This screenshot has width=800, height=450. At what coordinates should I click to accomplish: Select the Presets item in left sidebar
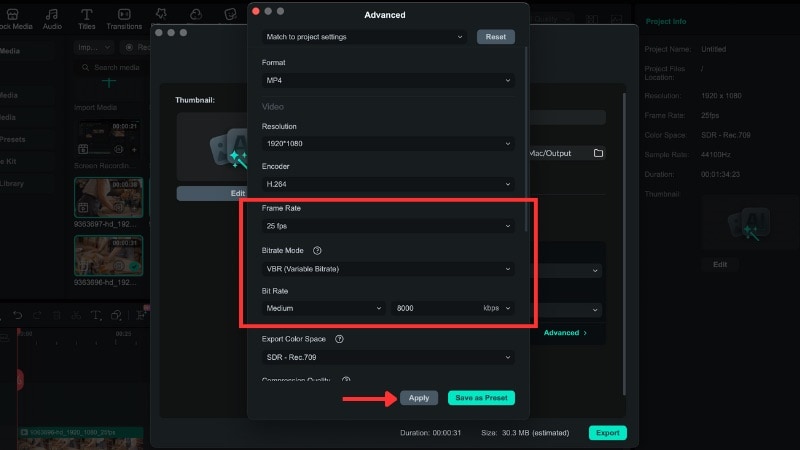point(12,139)
